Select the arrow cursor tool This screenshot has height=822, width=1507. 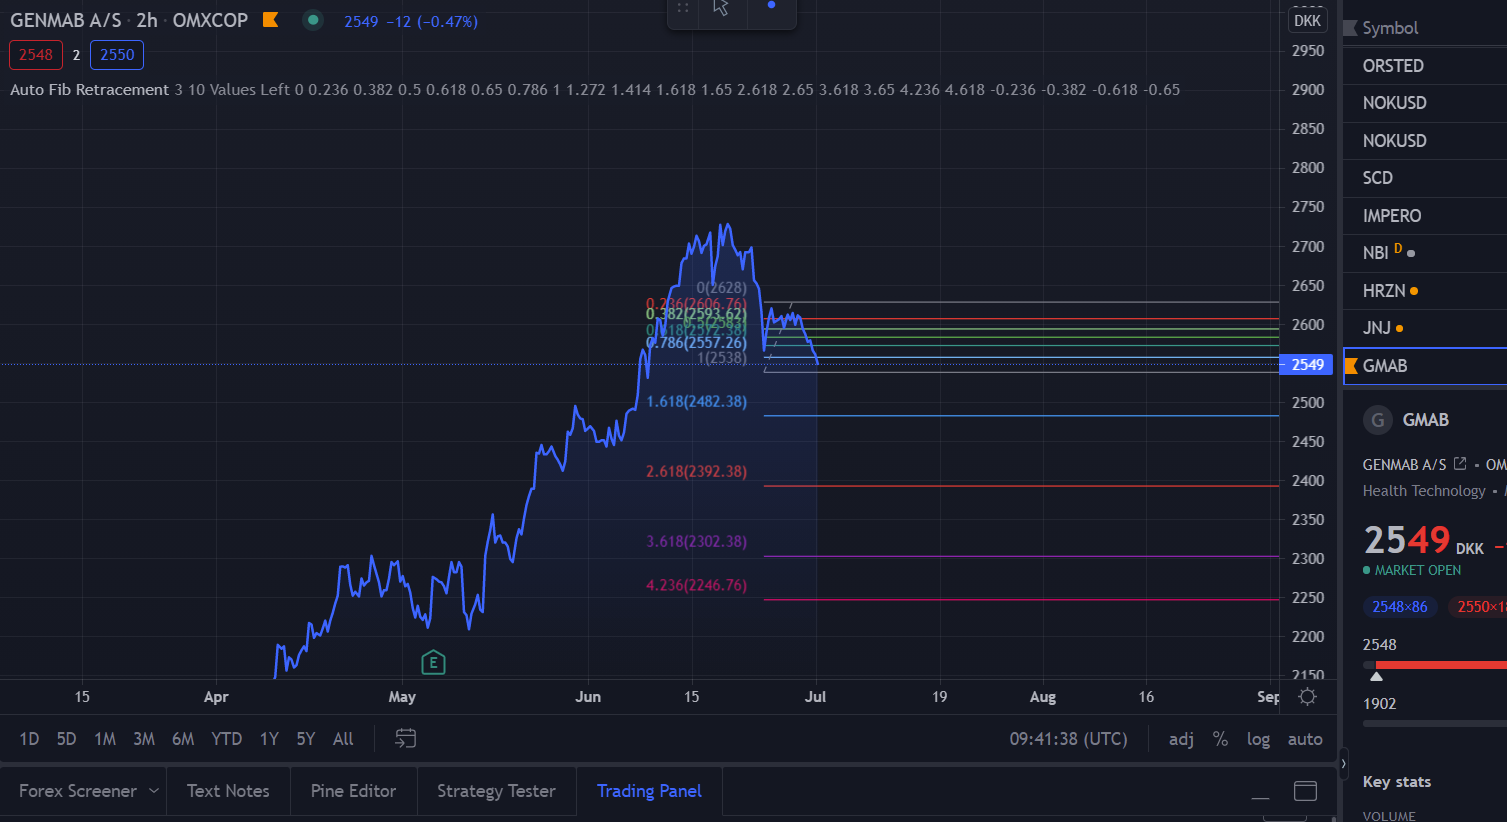[721, 9]
